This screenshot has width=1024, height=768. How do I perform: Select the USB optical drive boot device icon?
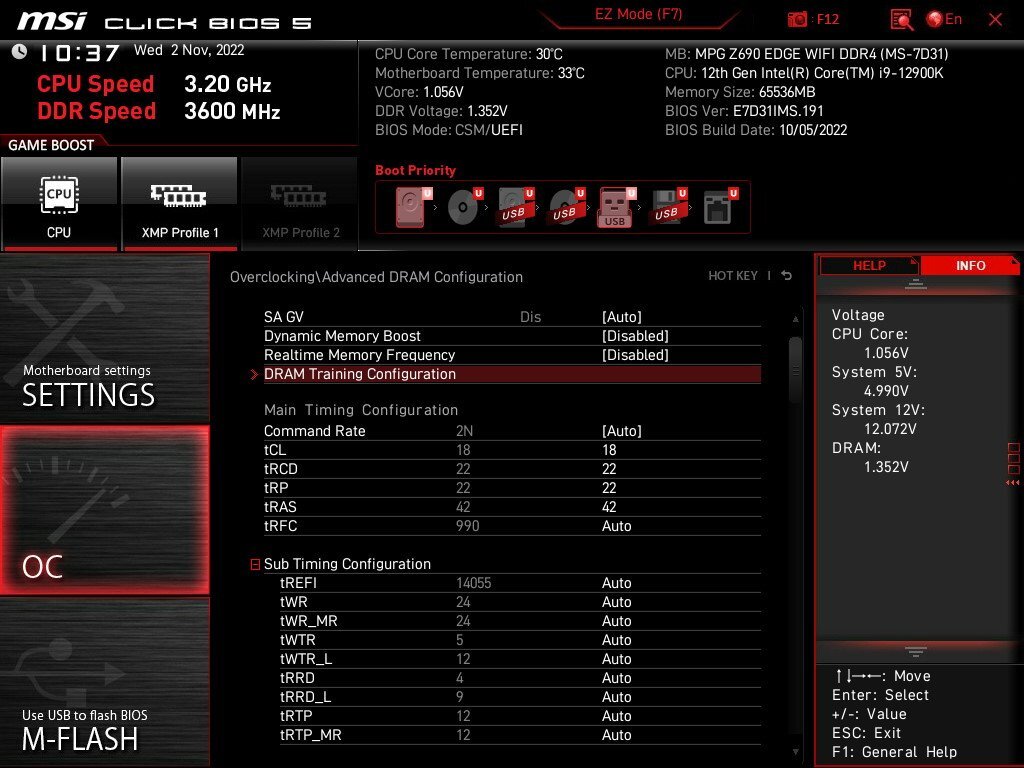pos(566,207)
